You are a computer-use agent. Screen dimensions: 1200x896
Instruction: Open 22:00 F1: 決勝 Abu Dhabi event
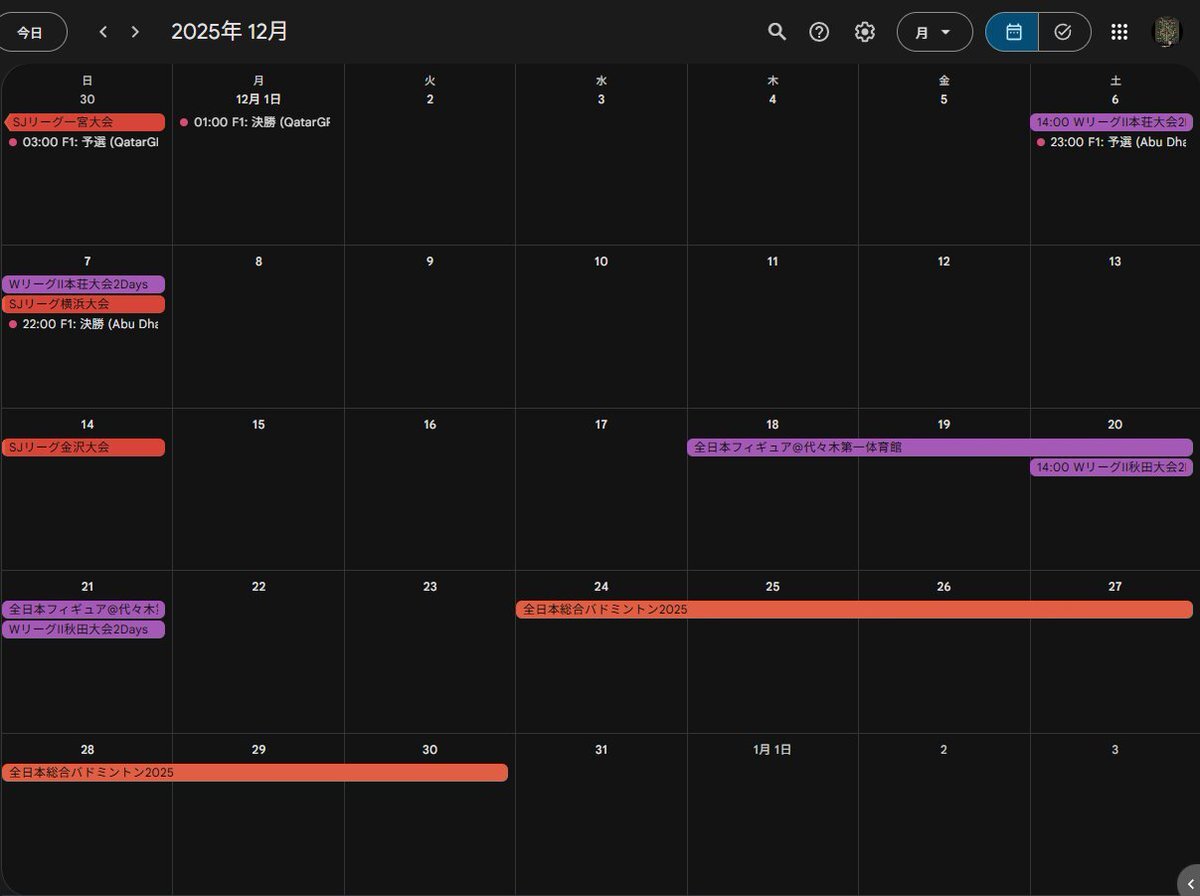[86, 324]
